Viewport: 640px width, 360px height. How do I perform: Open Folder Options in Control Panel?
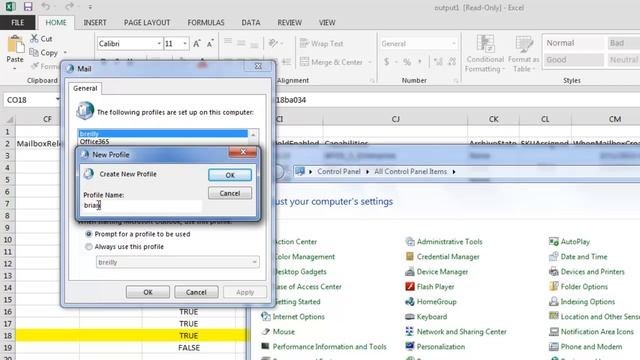[x=584, y=287]
